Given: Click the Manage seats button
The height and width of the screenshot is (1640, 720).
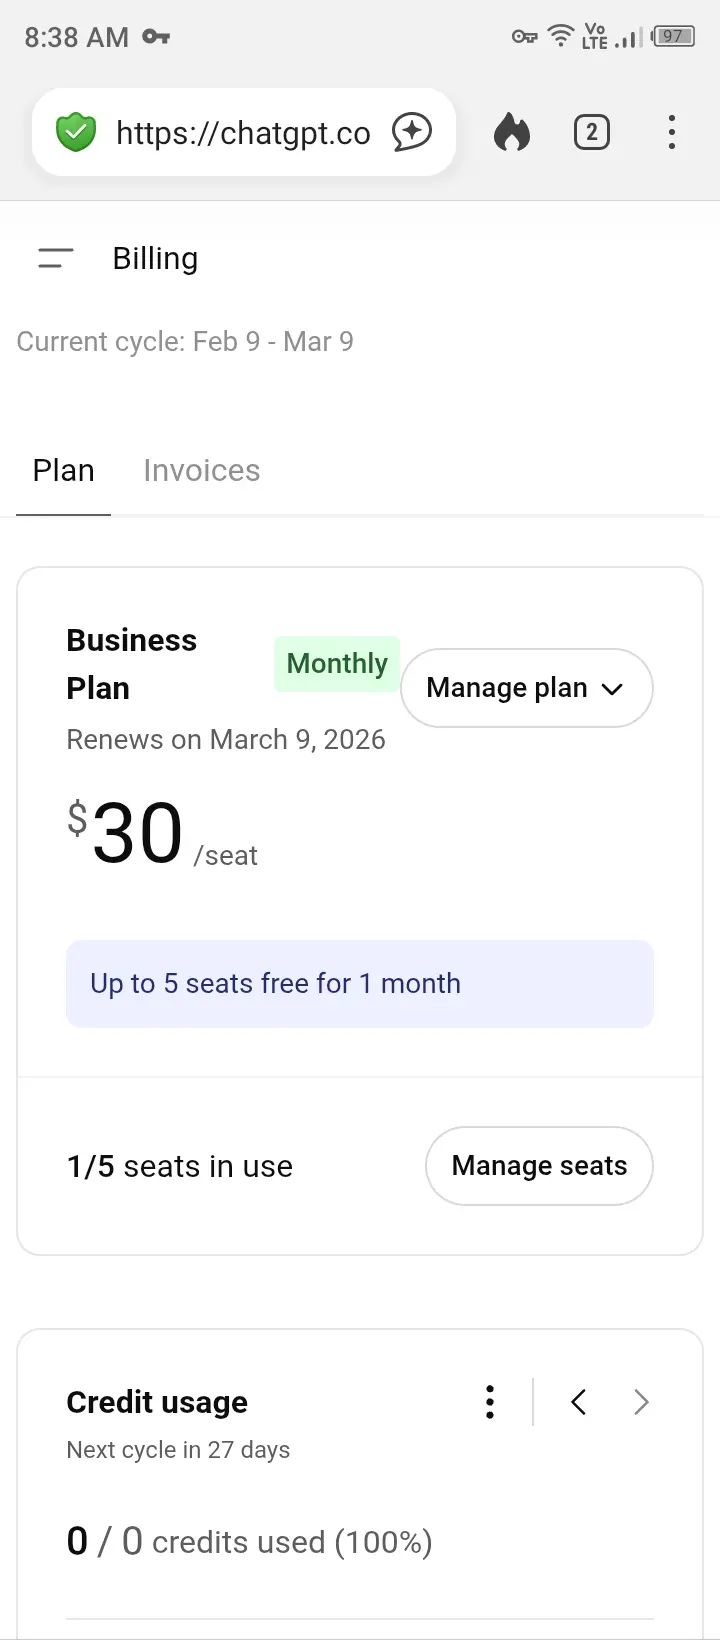Looking at the screenshot, I should pos(539,1166).
